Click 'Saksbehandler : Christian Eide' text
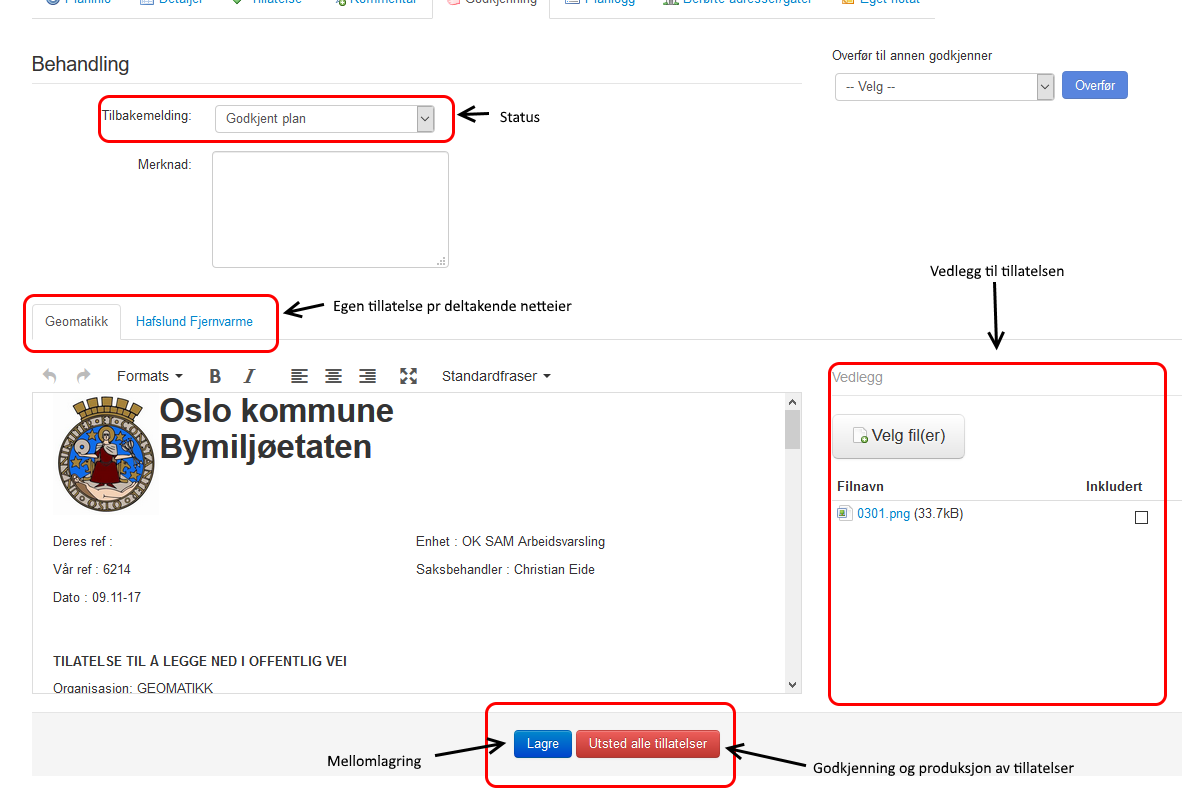1182x800 pixels. [x=505, y=569]
